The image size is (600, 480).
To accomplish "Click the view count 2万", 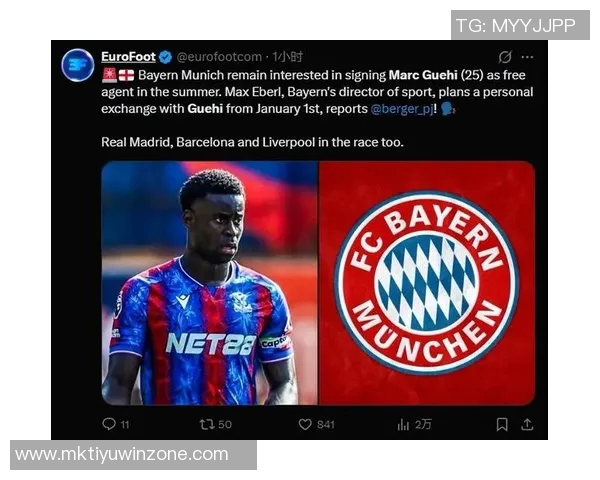I will pos(423,424).
